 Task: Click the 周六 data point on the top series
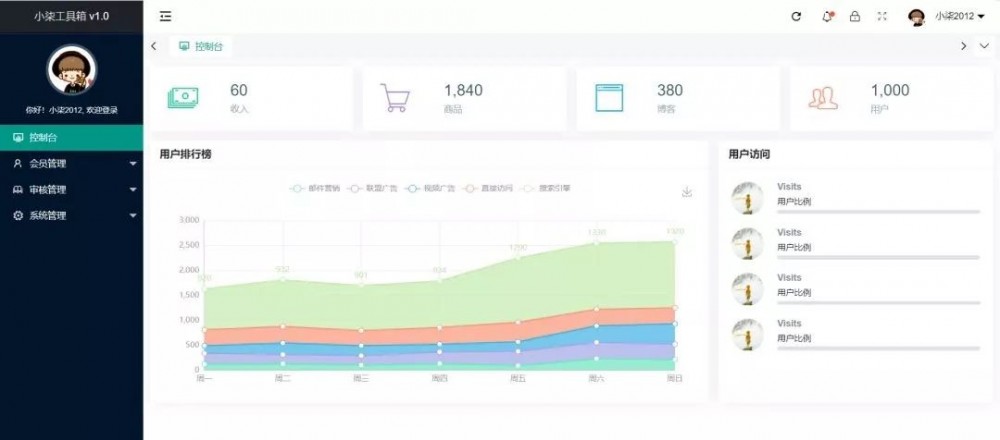click(x=596, y=243)
